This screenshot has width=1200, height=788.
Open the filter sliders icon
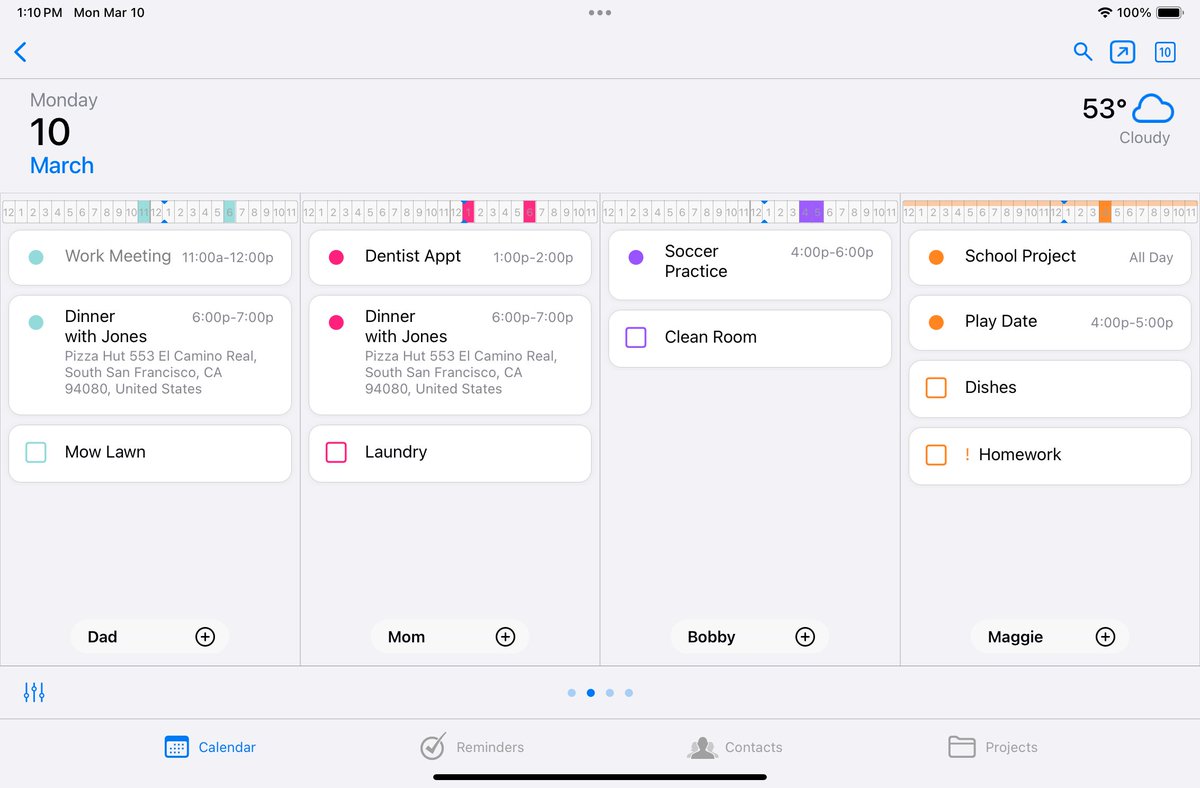[x=34, y=692]
